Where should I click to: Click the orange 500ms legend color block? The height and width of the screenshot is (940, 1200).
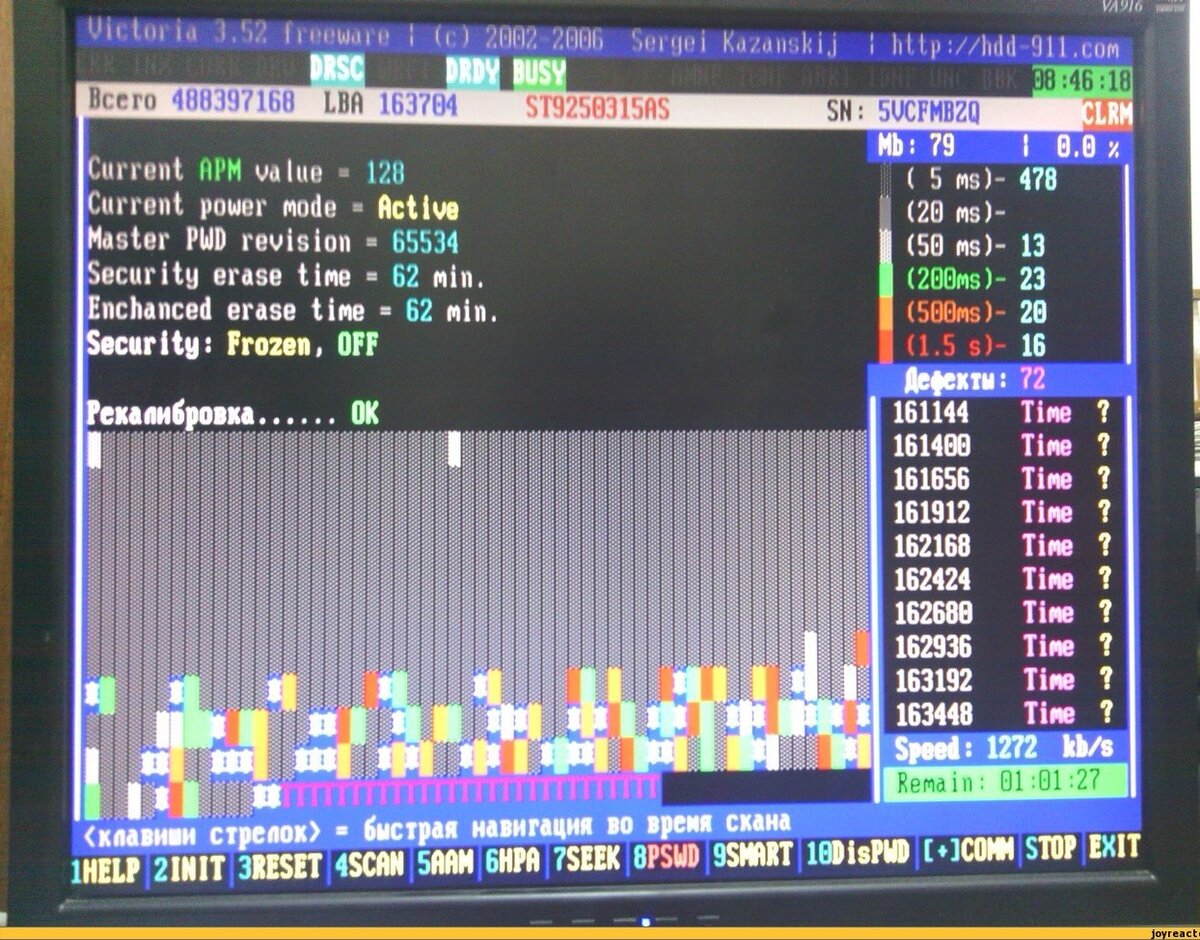click(x=885, y=312)
